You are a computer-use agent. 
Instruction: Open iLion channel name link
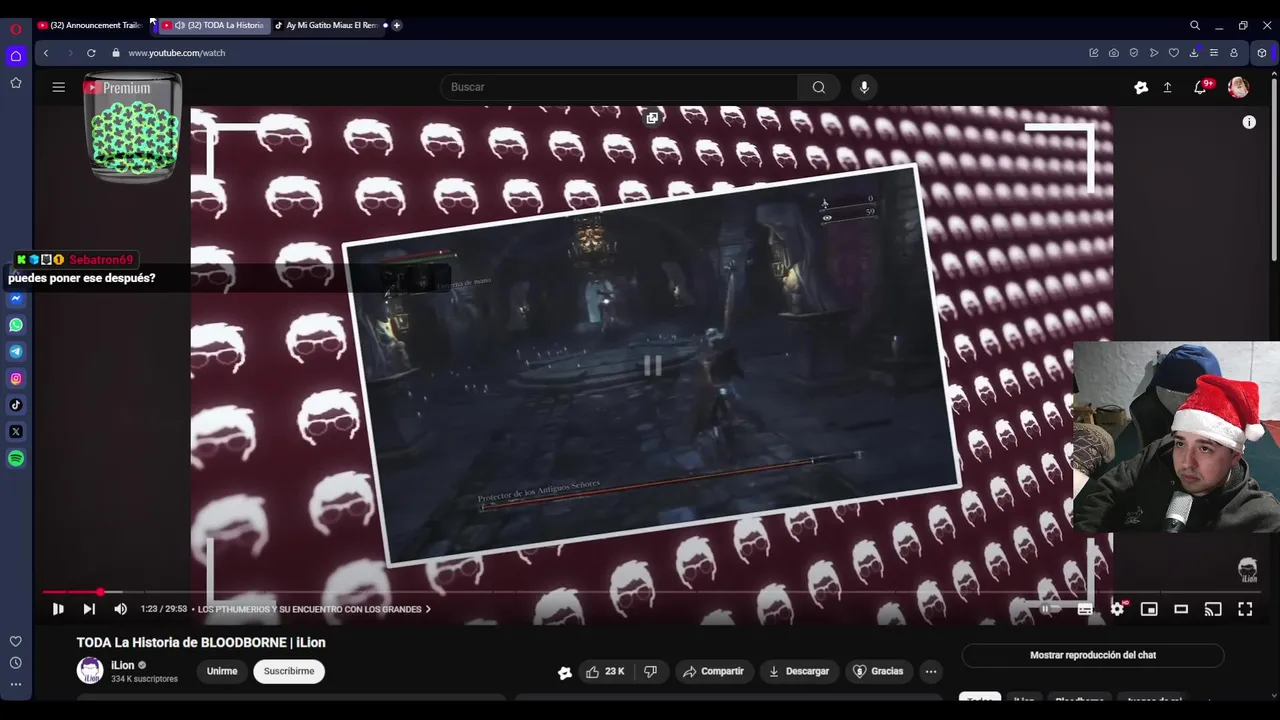tap(122, 665)
